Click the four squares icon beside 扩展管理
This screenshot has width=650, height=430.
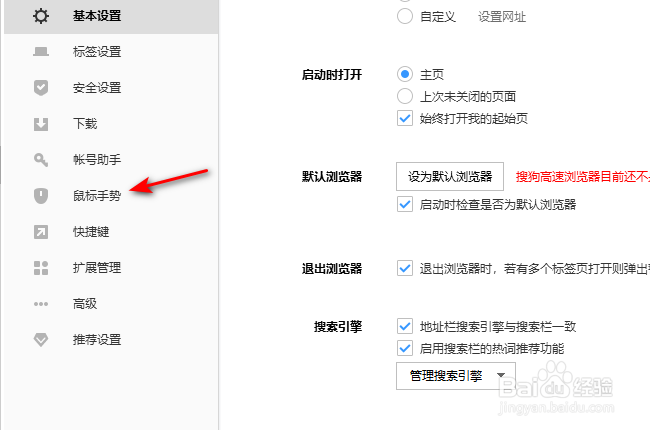pyautogui.click(x=41, y=268)
